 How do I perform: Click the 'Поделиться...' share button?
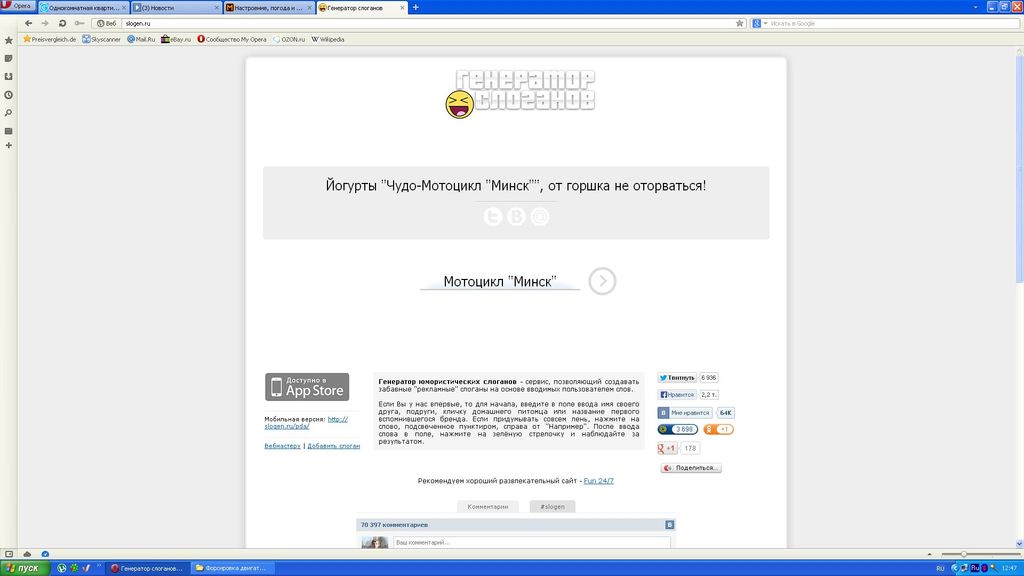pyautogui.click(x=691, y=468)
